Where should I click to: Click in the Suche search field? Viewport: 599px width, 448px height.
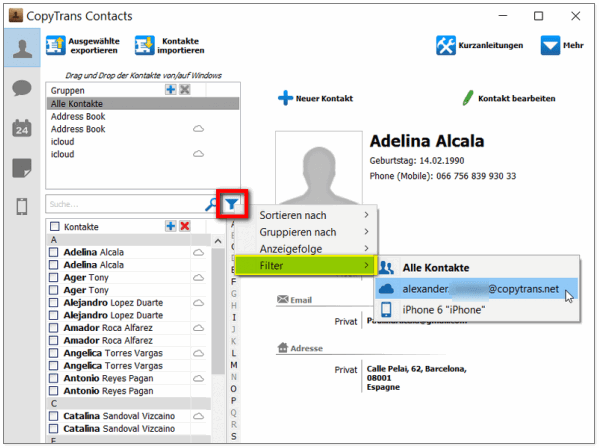(x=125, y=204)
